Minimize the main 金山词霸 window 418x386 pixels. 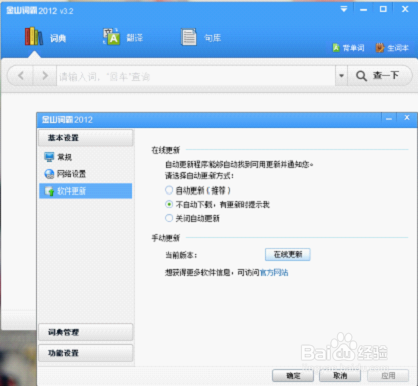tap(364, 9)
